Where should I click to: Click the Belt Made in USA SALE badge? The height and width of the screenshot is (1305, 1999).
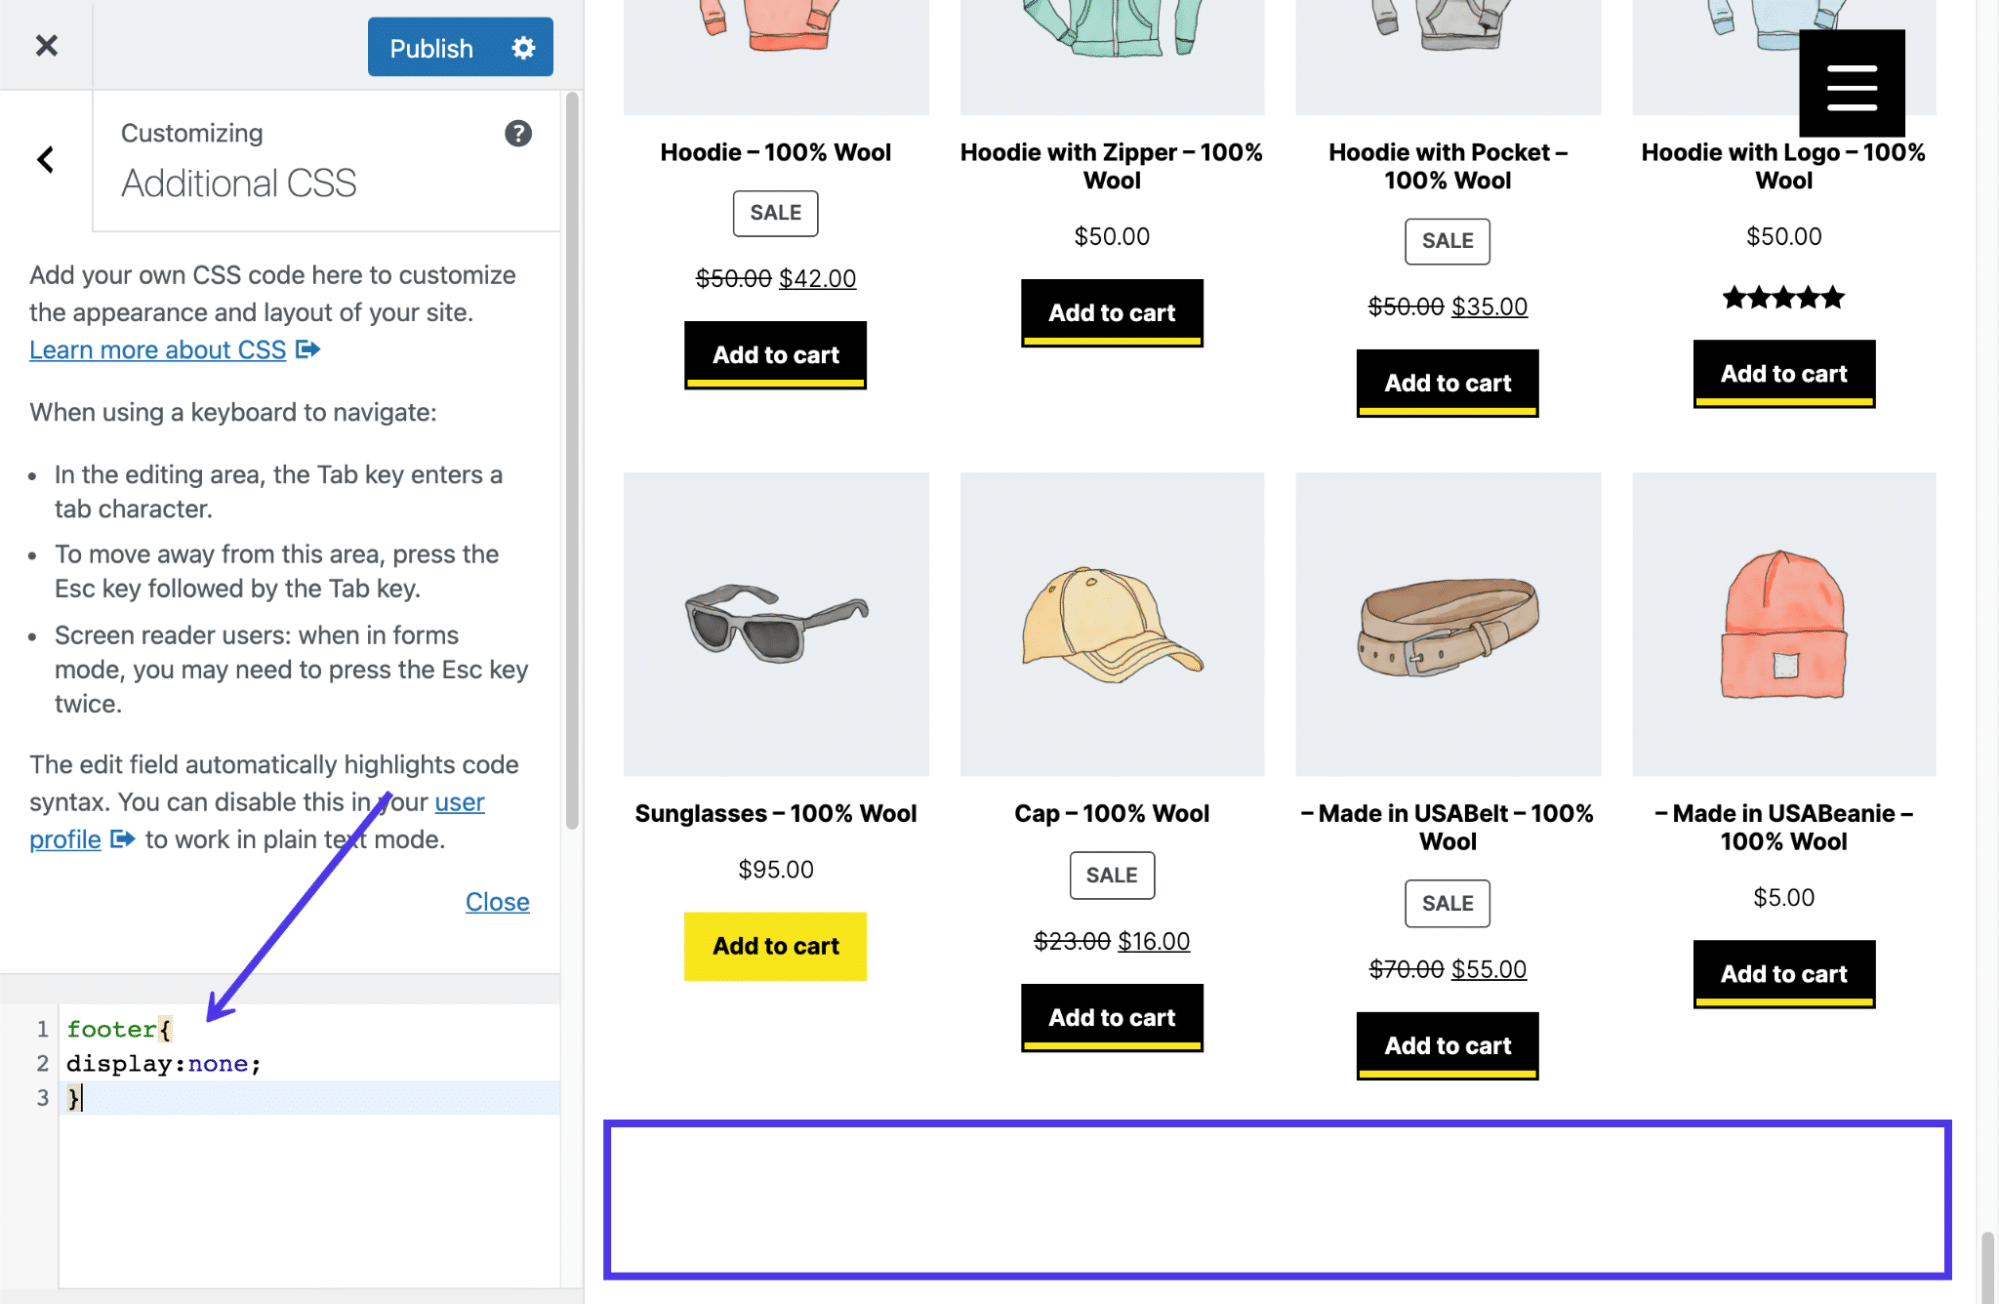click(x=1447, y=902)
